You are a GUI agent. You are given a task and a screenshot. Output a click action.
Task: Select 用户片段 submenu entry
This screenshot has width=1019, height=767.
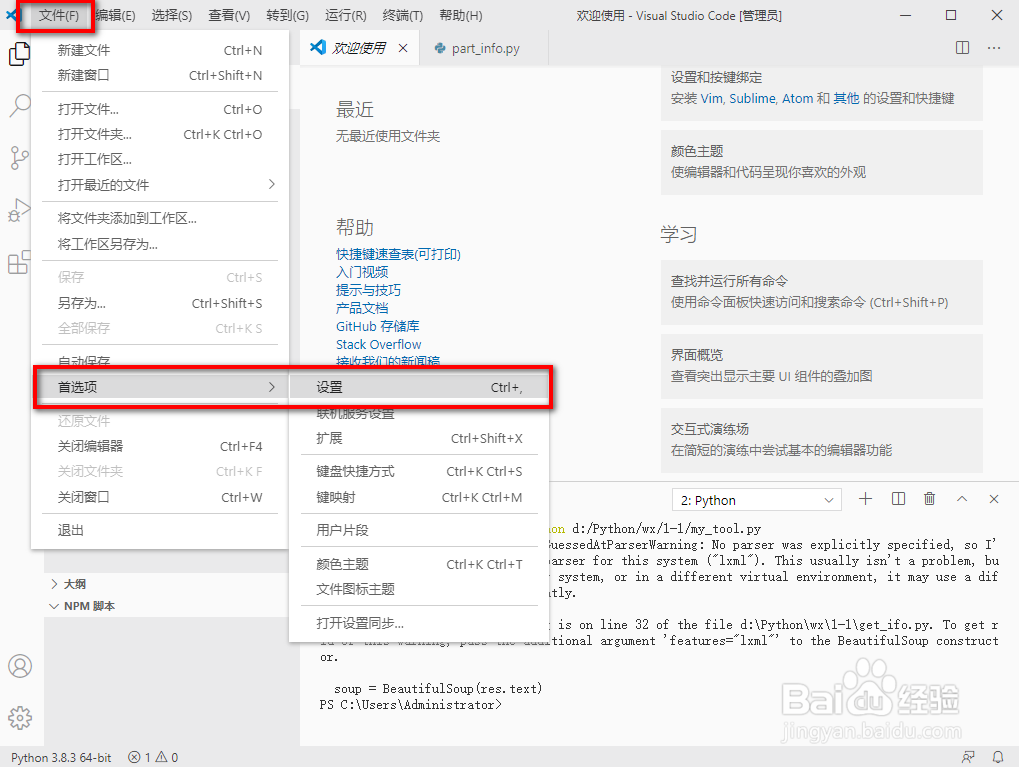(419, 530)
